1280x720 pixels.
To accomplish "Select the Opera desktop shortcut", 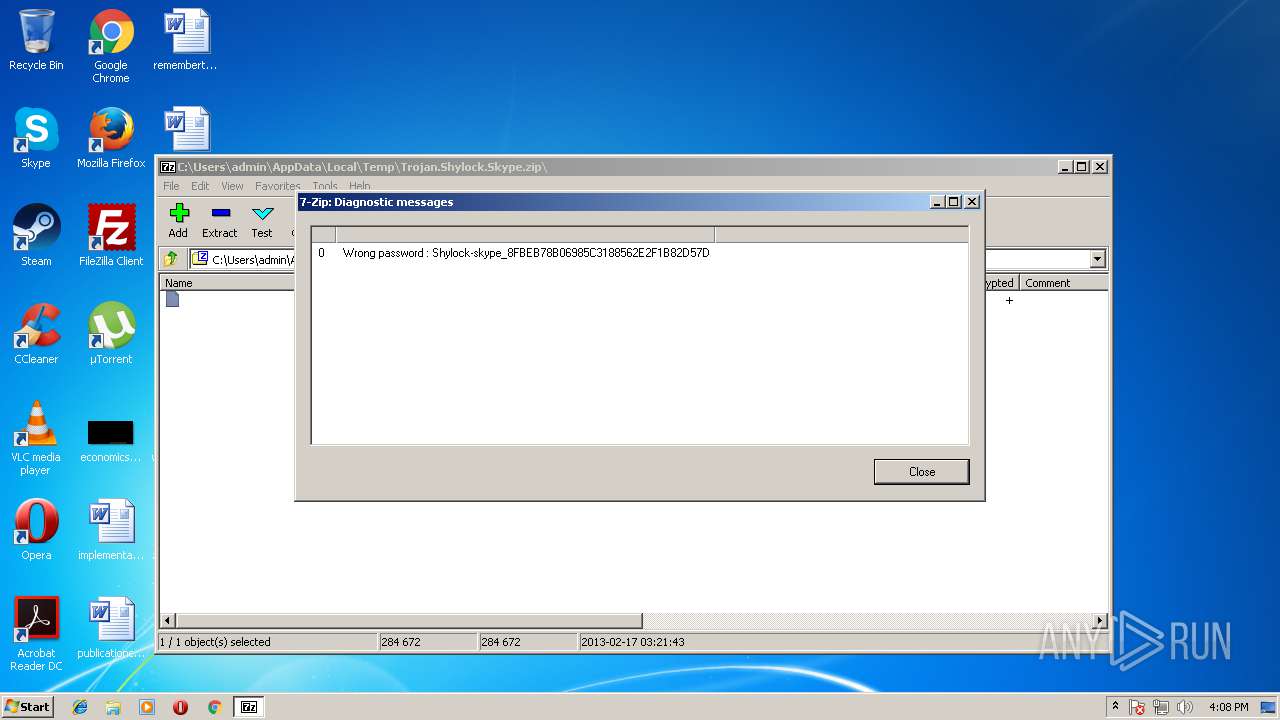I will tap(36, 530).
